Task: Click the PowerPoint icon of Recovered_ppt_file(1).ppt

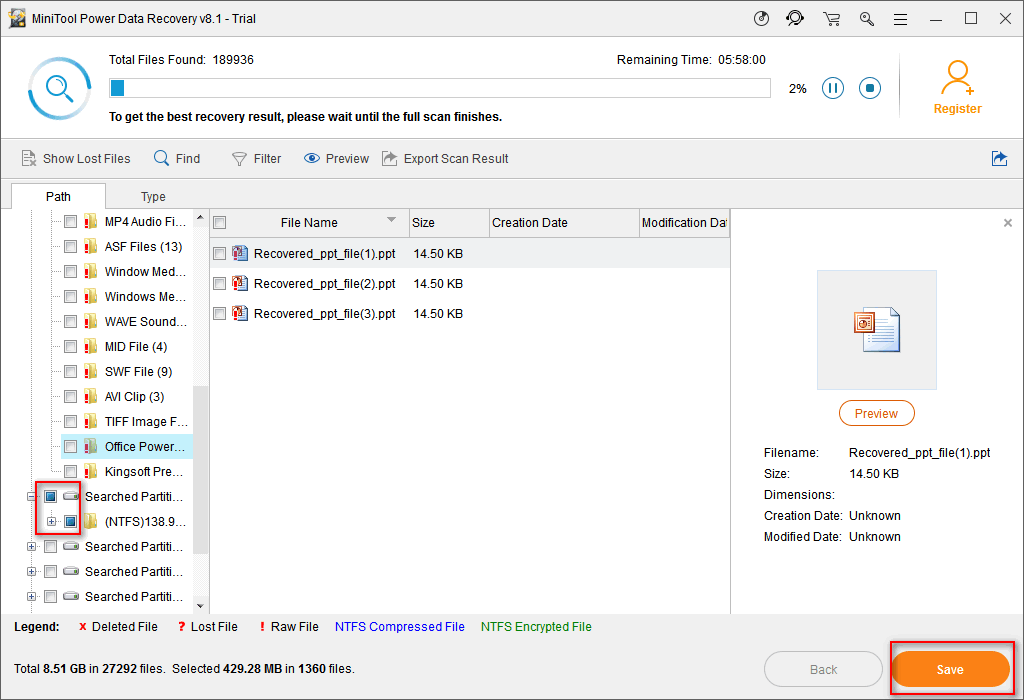Action: tap(240, 253)
